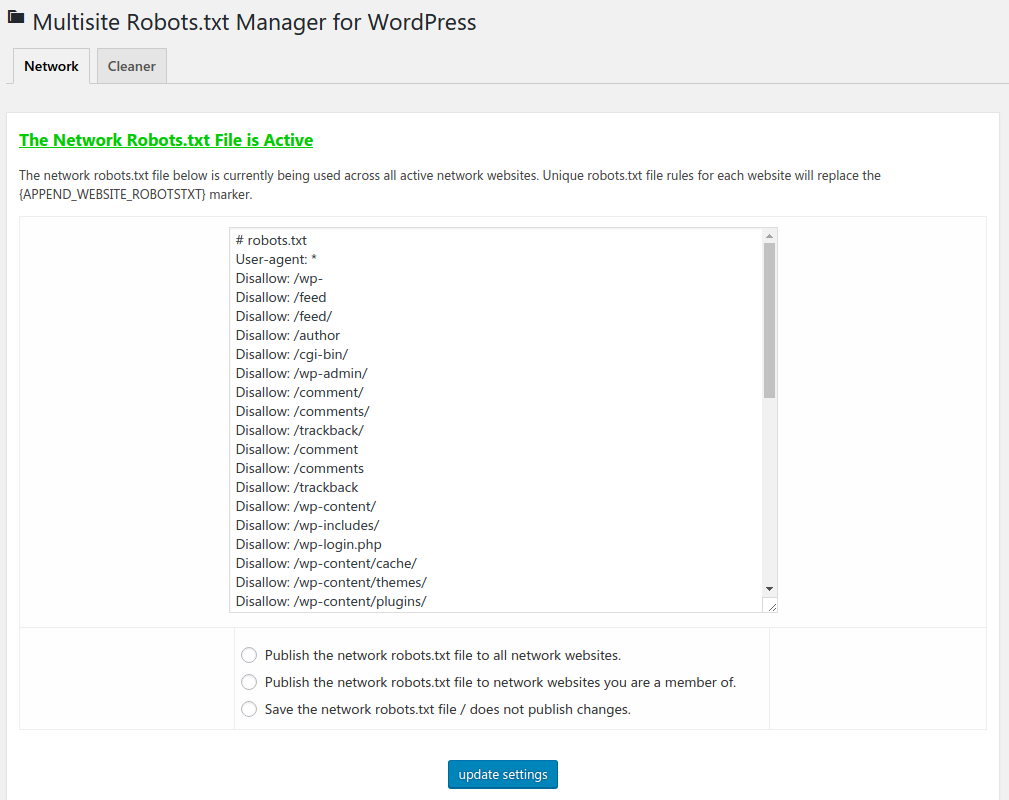Image resolution: width=1009 pixels, height=800 pixels.
Task: Switch to the Cleaner tab
Action: pos(132,66)
